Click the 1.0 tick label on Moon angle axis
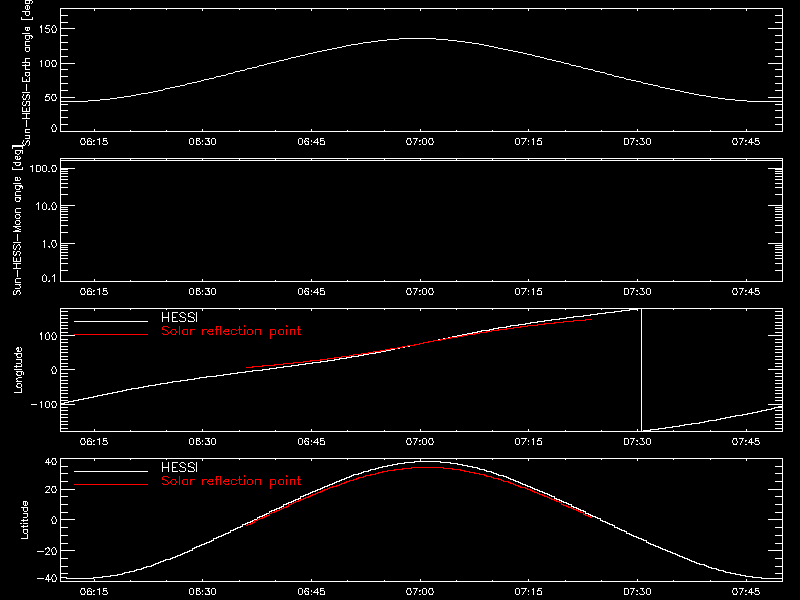Viewport: 800px width, 600px height. click(x=49, y=244)
